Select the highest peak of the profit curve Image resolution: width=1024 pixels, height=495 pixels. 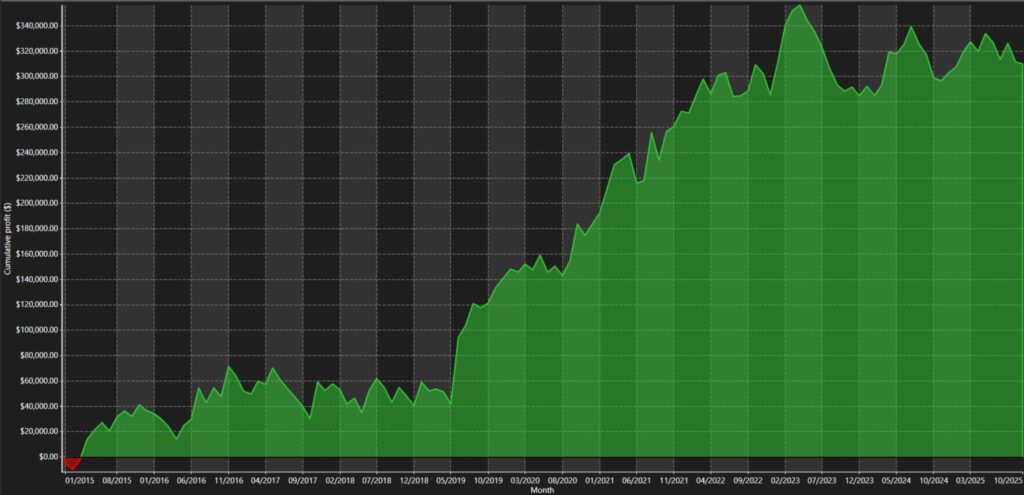pos(798,6)
